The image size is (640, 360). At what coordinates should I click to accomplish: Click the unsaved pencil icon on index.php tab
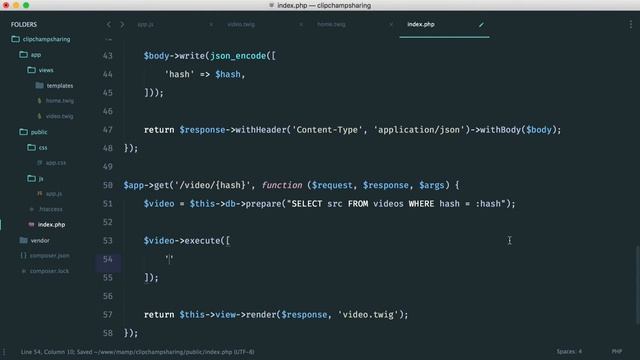click(481, 25)
